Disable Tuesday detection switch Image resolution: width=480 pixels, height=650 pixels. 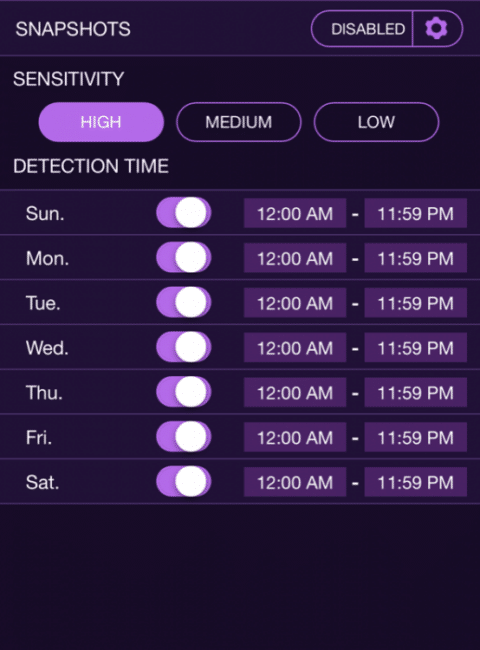(x=184, y=302)
